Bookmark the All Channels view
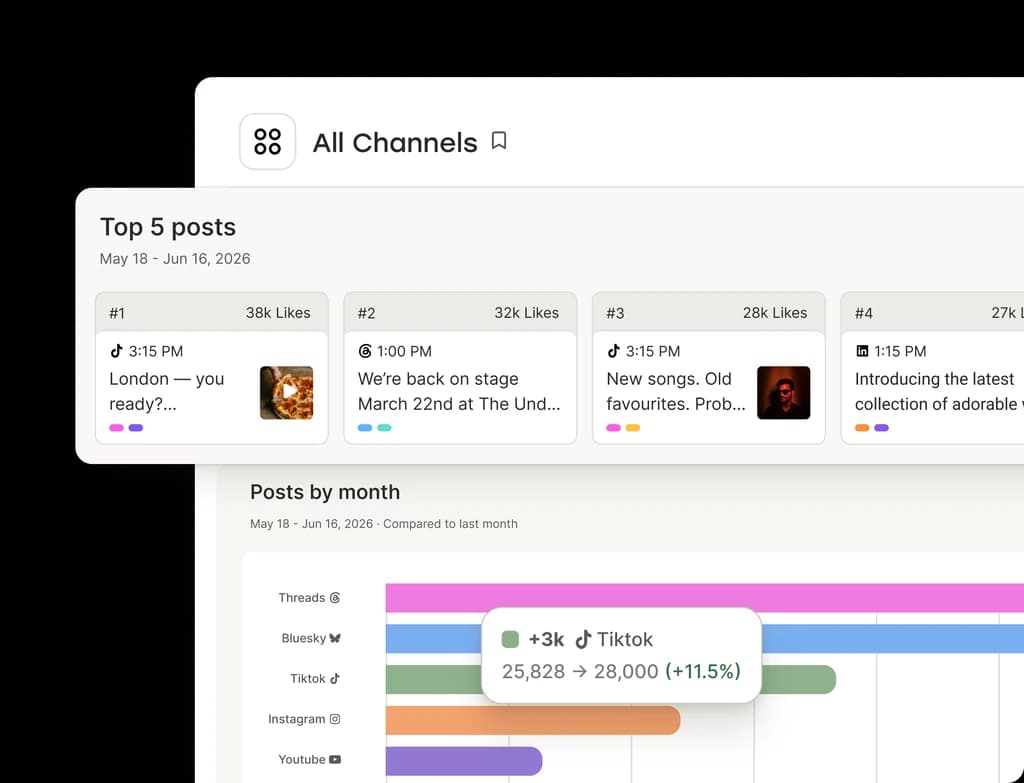This screenshot has height=783, width=1024. pos(499,141)
